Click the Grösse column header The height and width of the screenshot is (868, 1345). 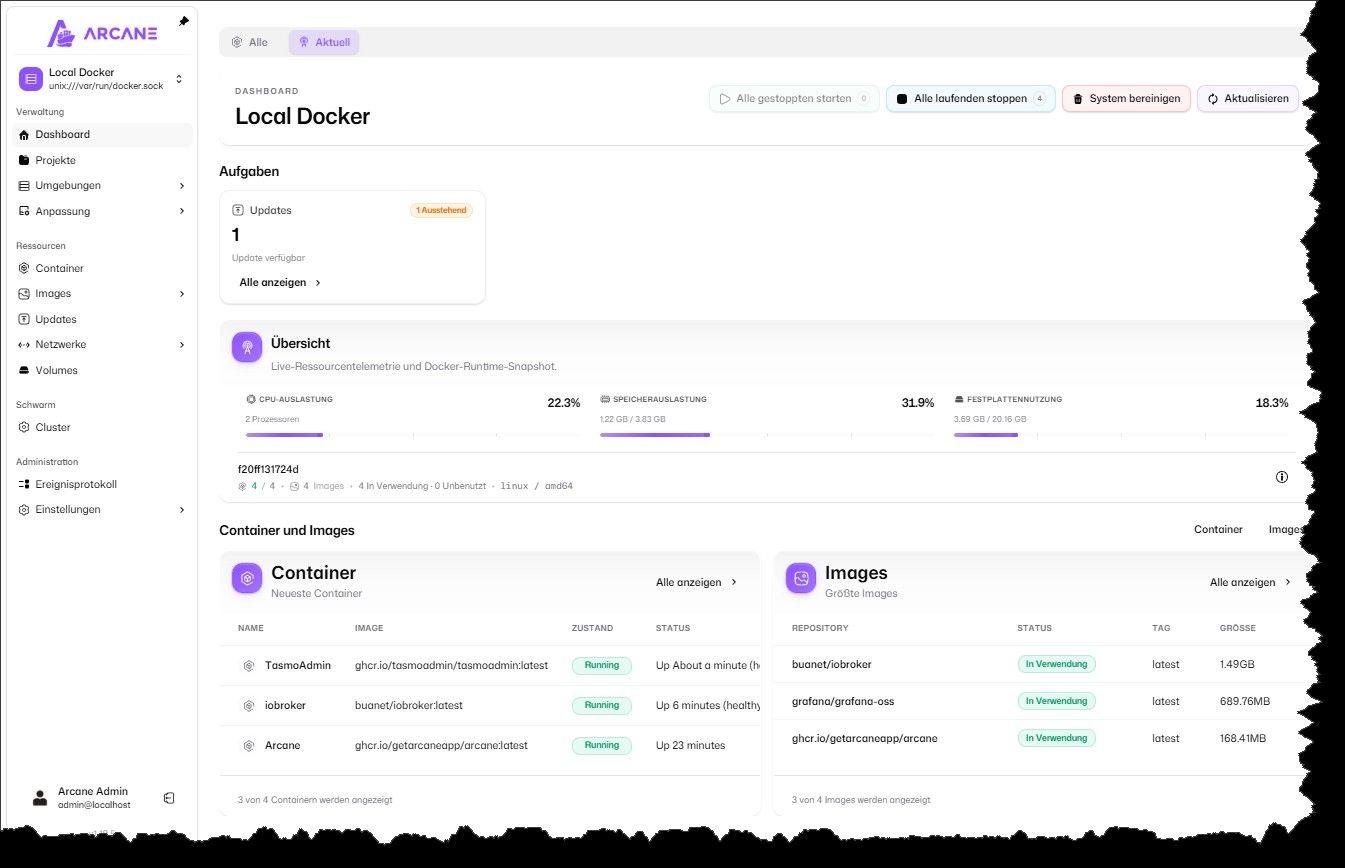click(x=1238, y=628)
